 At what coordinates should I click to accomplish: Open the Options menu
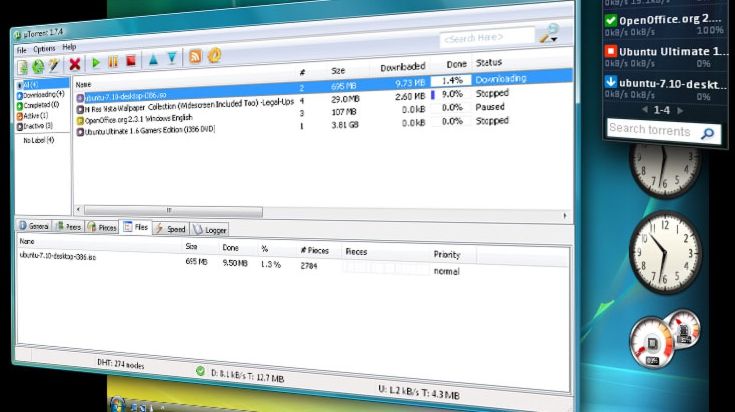click(44, 48)
